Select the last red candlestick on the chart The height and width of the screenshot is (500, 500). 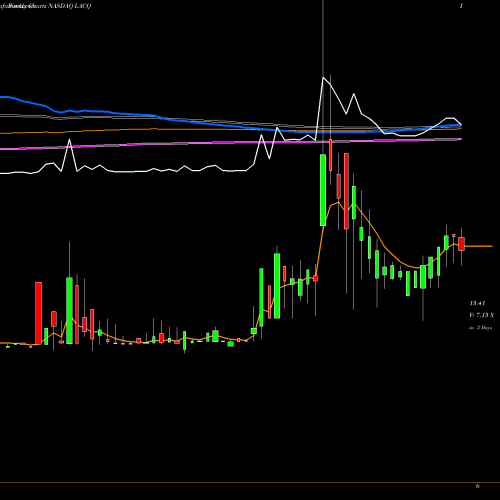click(461, 244)
